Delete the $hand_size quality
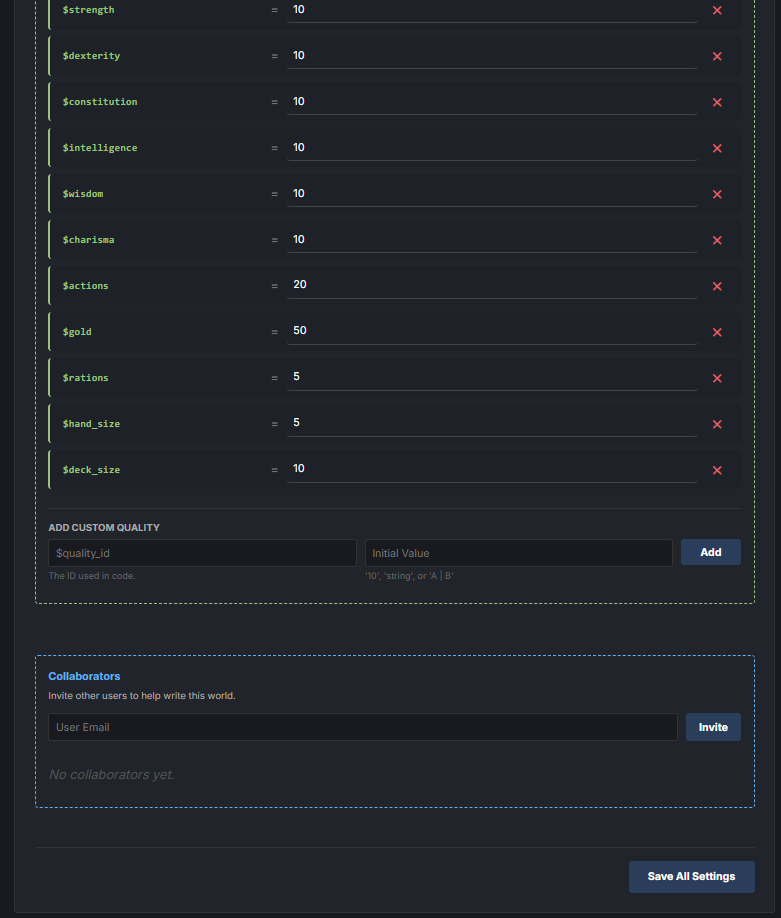Image resolution: width=781 pixels, height=918 pixels. [717, 424]
